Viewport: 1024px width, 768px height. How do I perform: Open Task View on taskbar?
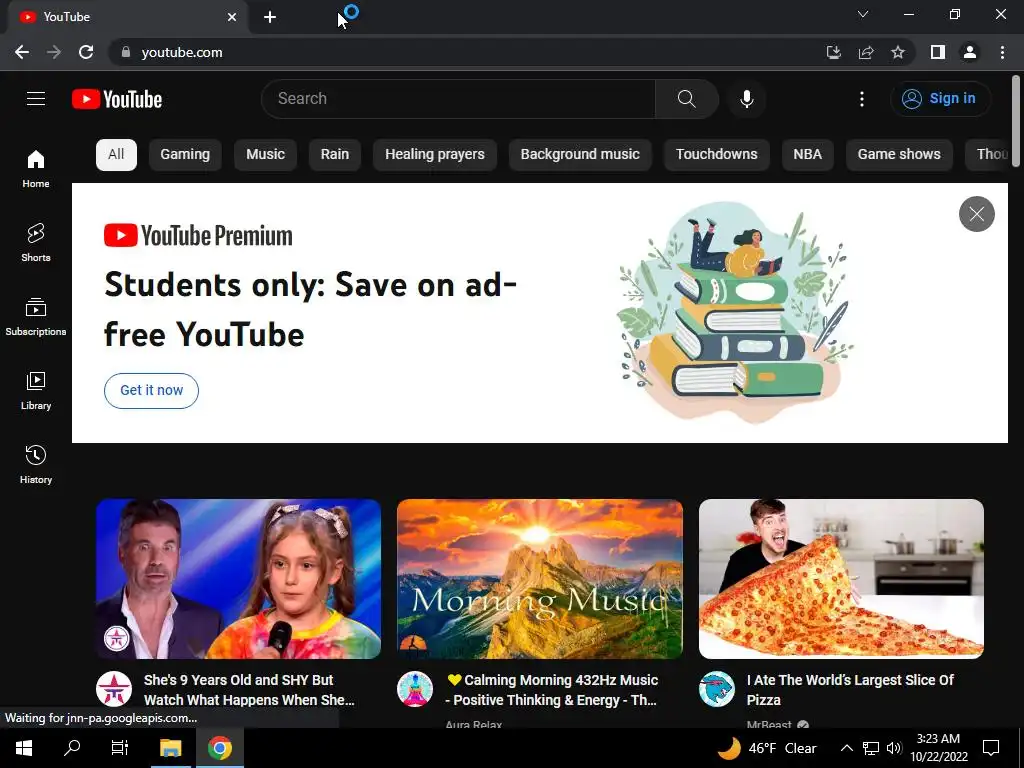120,748
